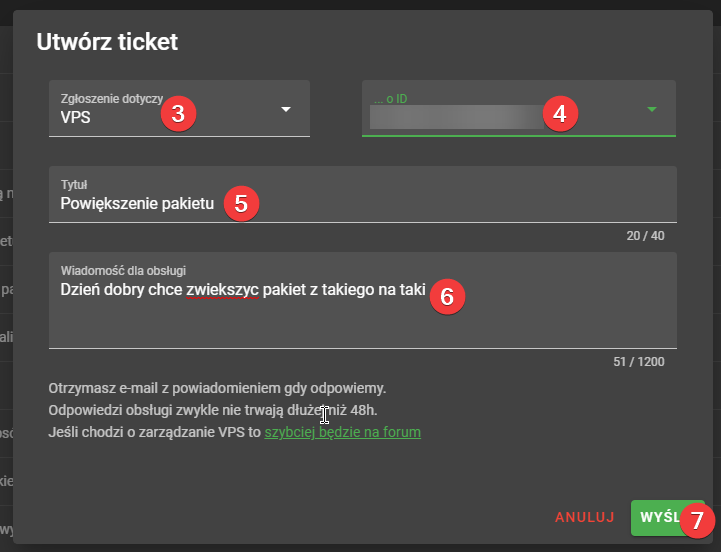Click the red badge numbered 6
The image size is (721, 552).
pos(447,296)
